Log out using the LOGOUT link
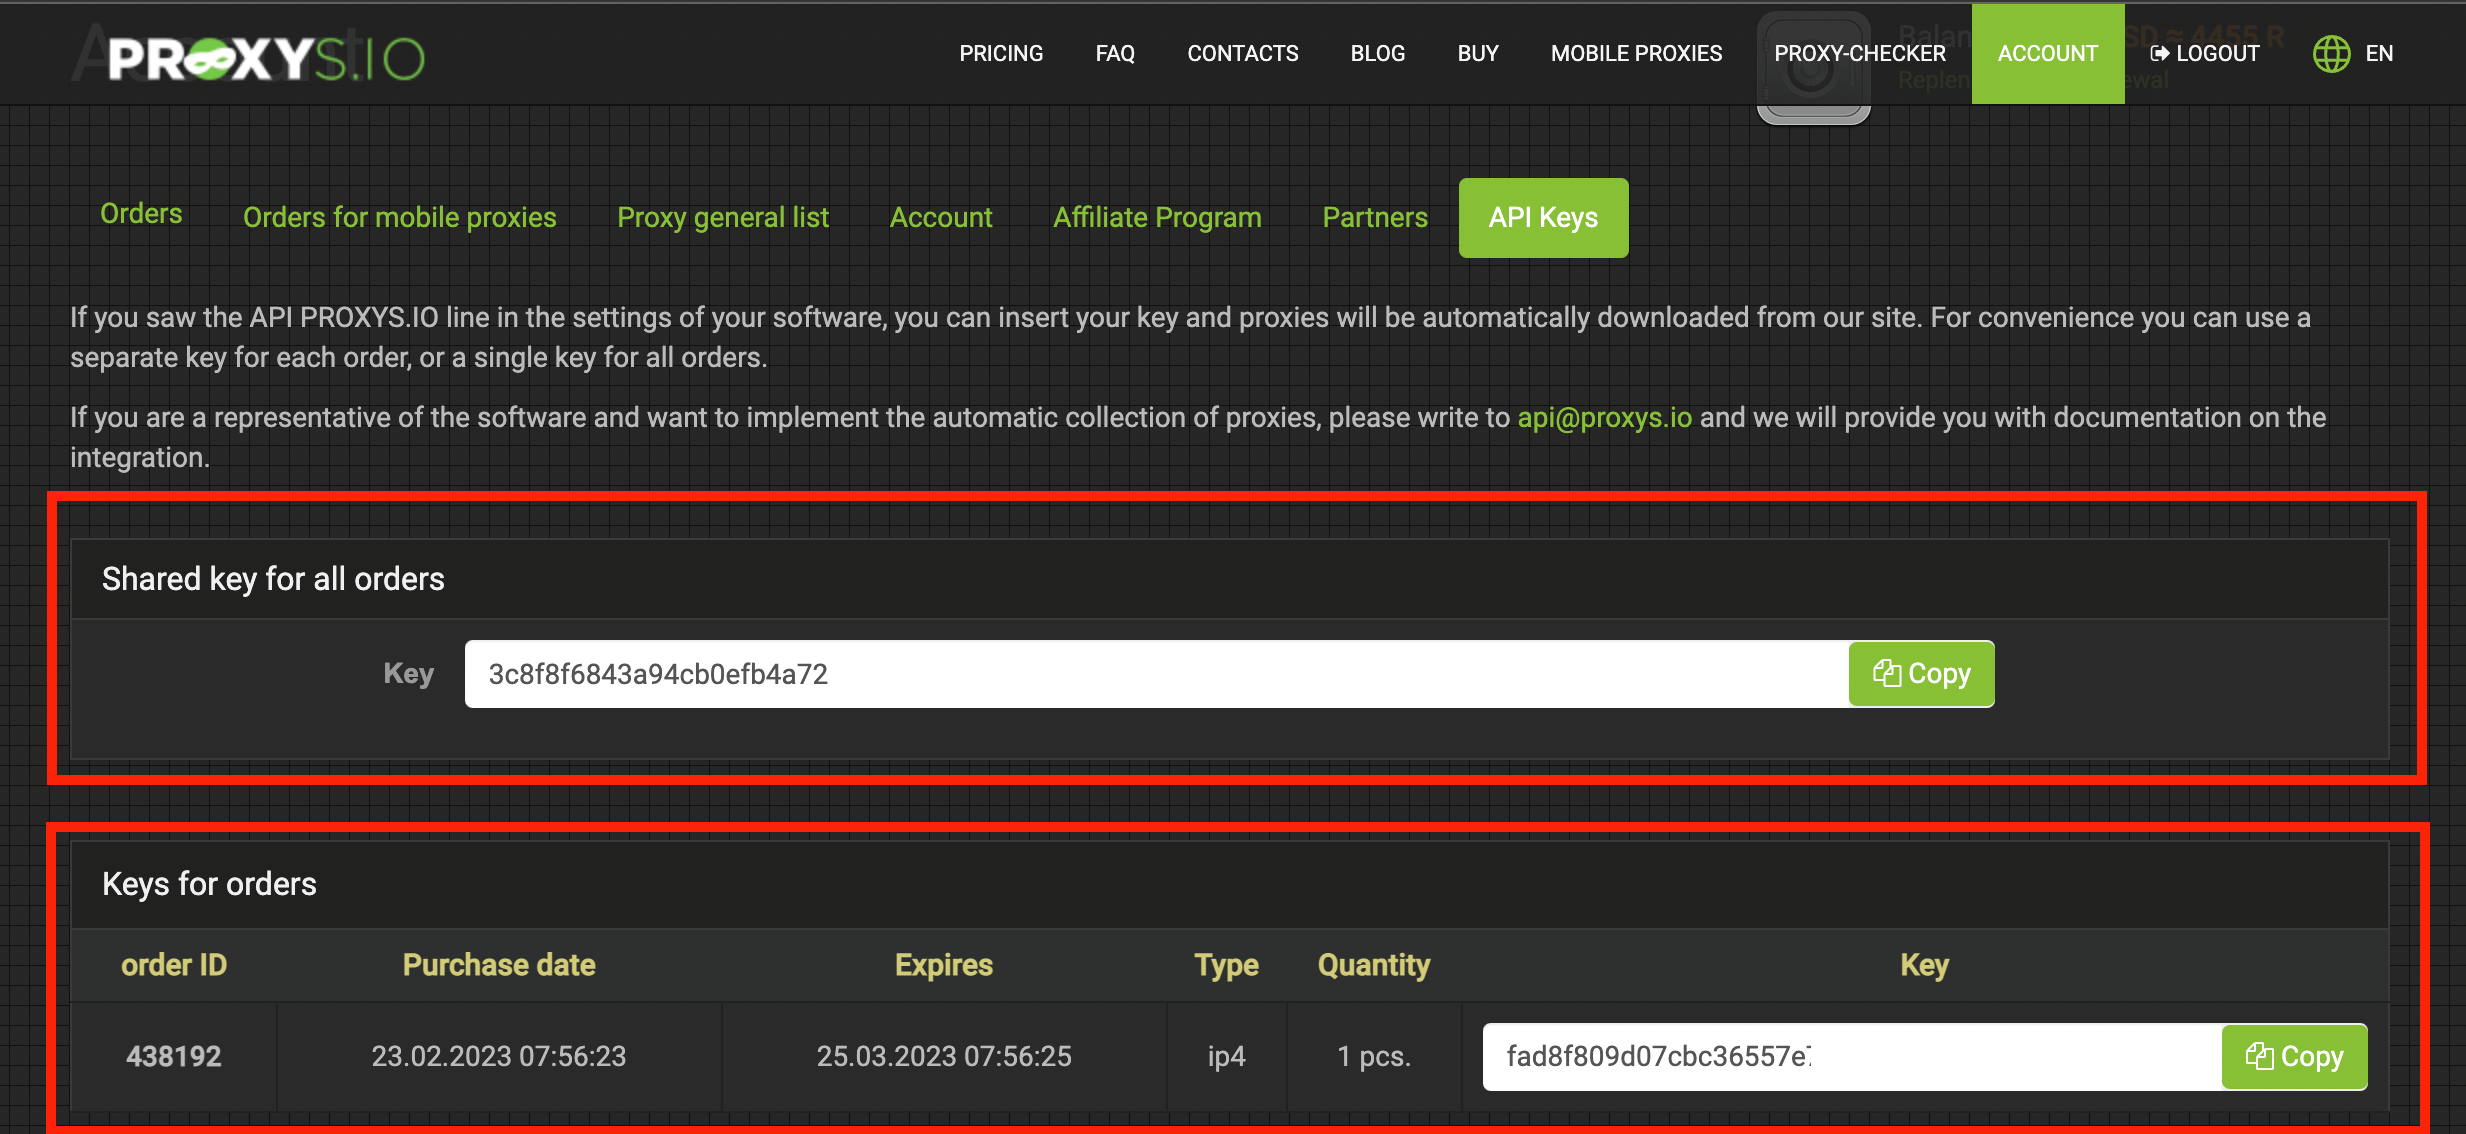Image resolution: width=2466 pixels, height=1134 pixels. click(x=2205, y=54)
